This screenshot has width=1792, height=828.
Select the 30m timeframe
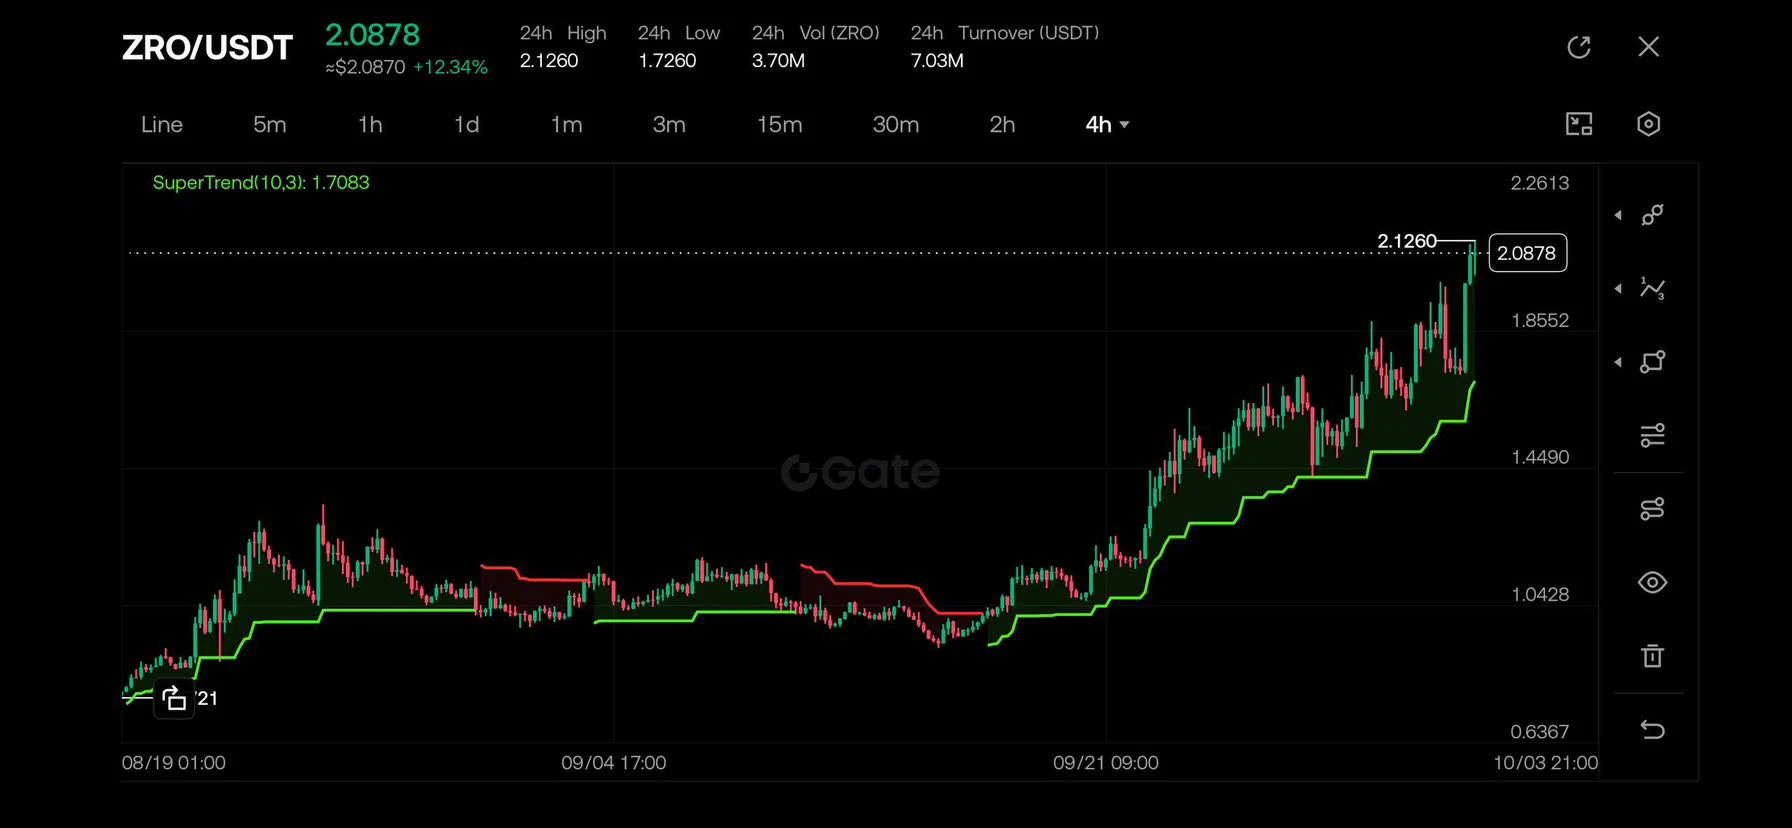click(x=896, y=124)
